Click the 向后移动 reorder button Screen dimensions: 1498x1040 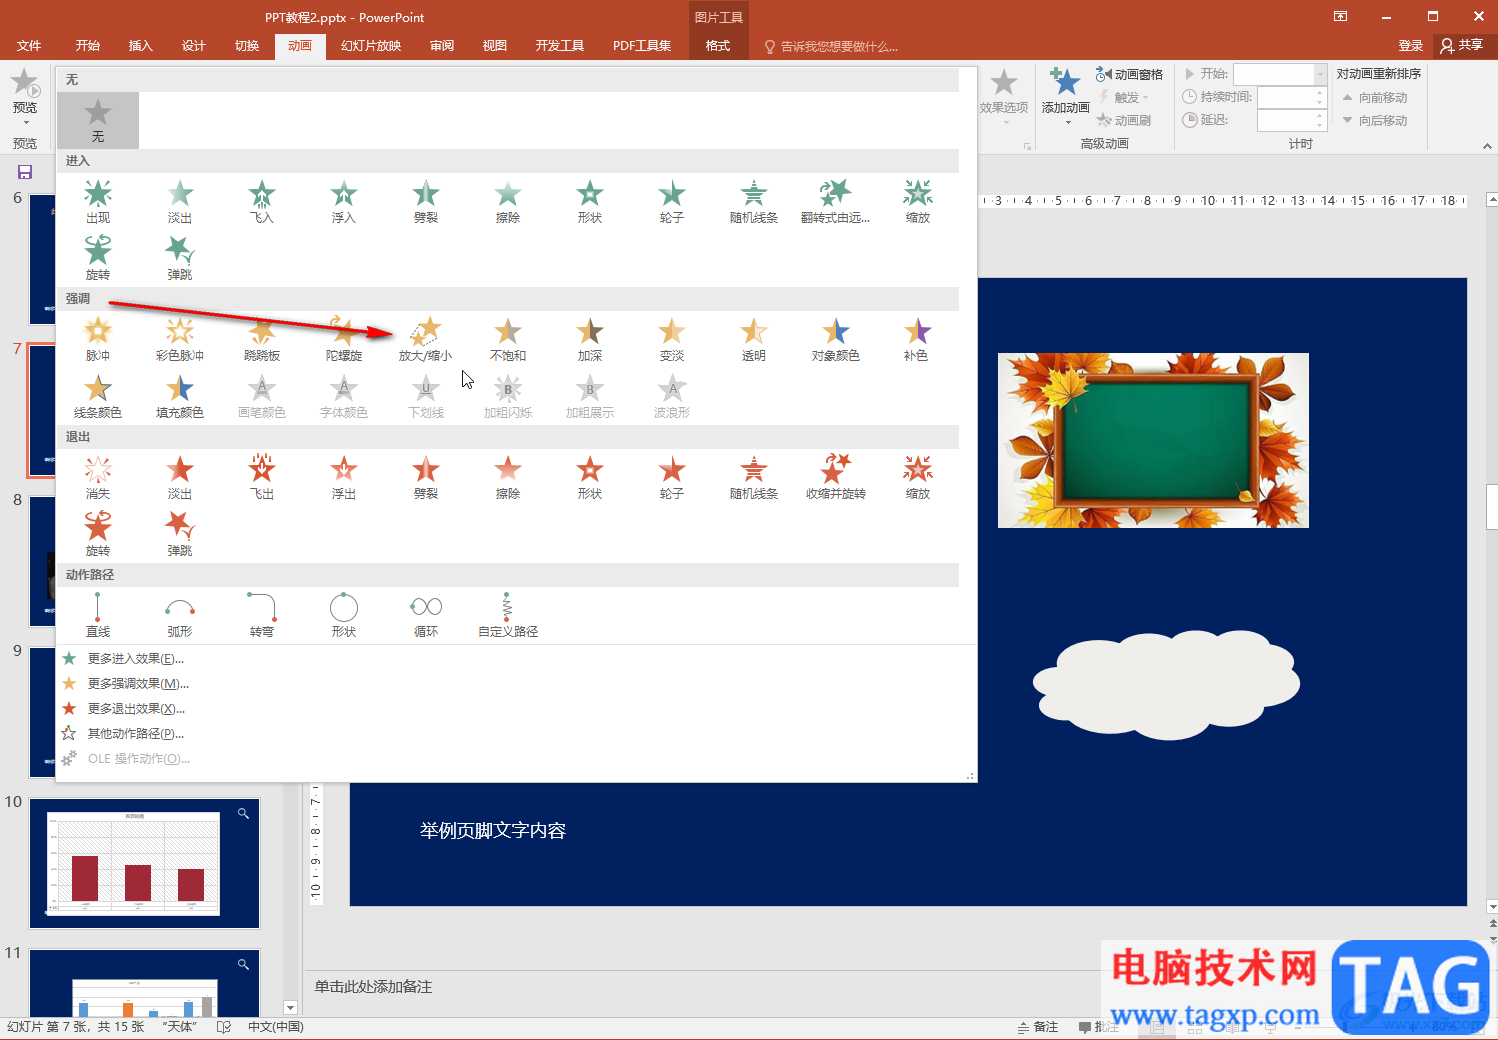pos(1375,120)
